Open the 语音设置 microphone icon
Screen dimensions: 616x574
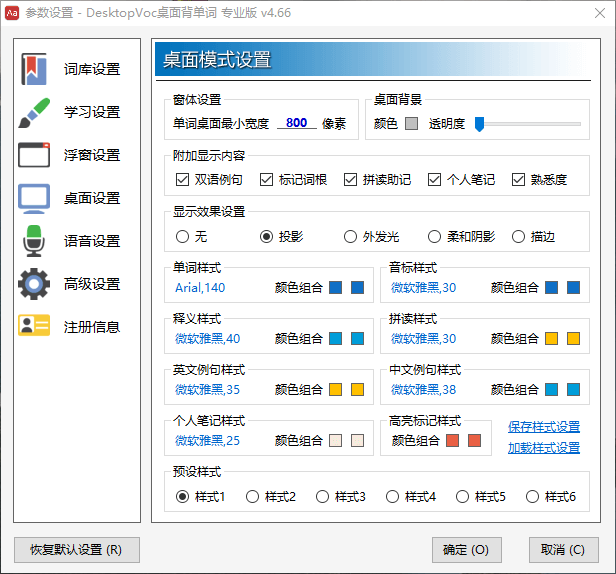(35, 241)
